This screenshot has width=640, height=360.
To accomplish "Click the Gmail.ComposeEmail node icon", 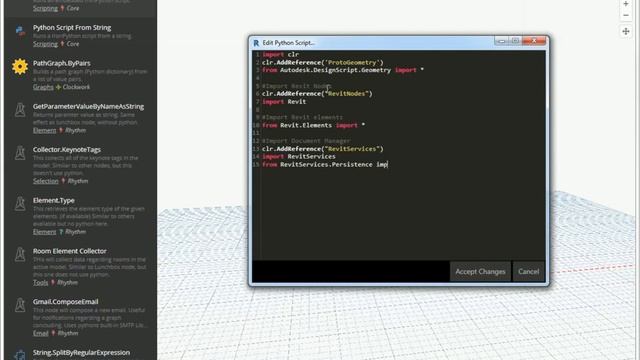I will pos(20,304).
